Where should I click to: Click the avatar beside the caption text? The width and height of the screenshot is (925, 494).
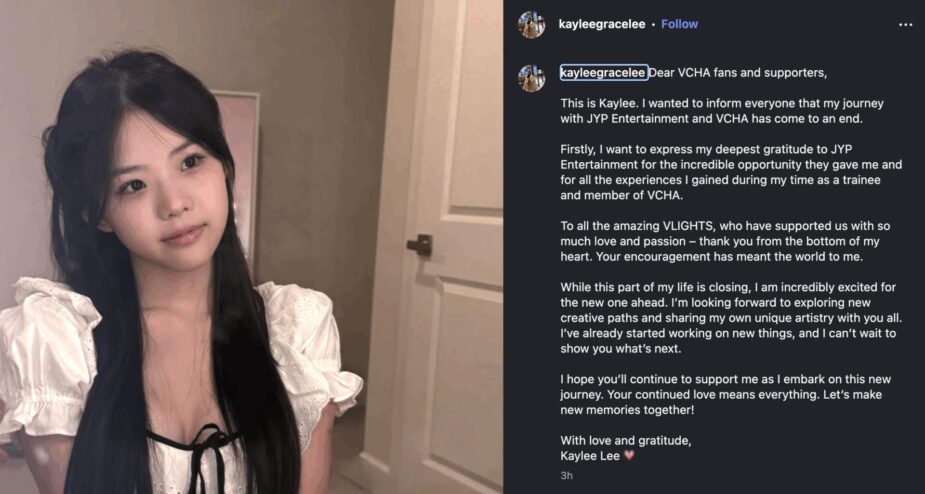(531, 78)
